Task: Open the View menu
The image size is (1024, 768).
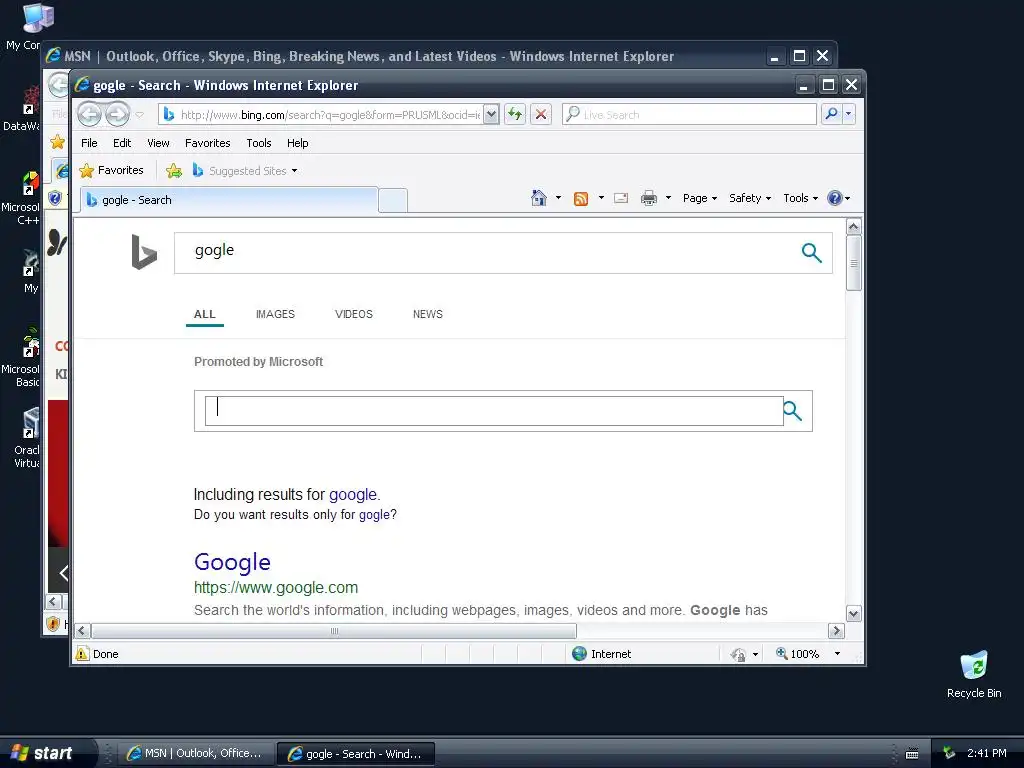Action: [x=158, y=143]
